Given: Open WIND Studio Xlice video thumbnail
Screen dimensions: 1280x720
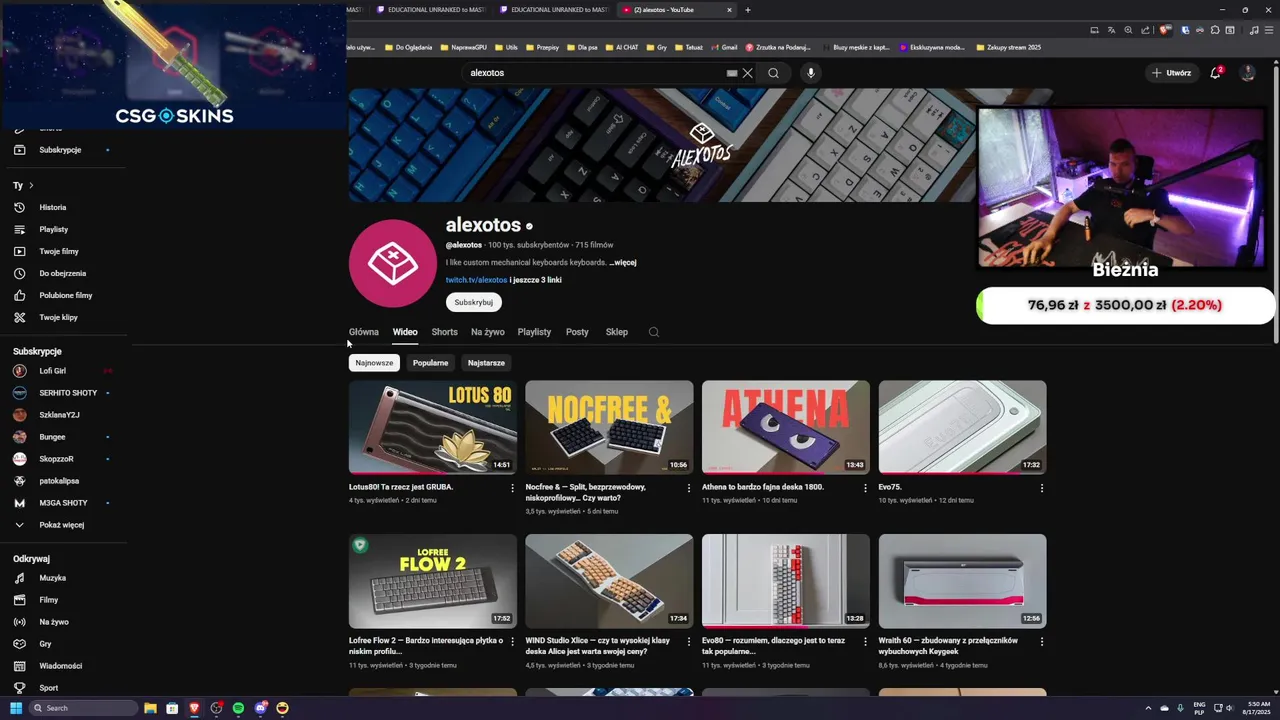Looking at the screenshot, I should click(x=609, y=581).
